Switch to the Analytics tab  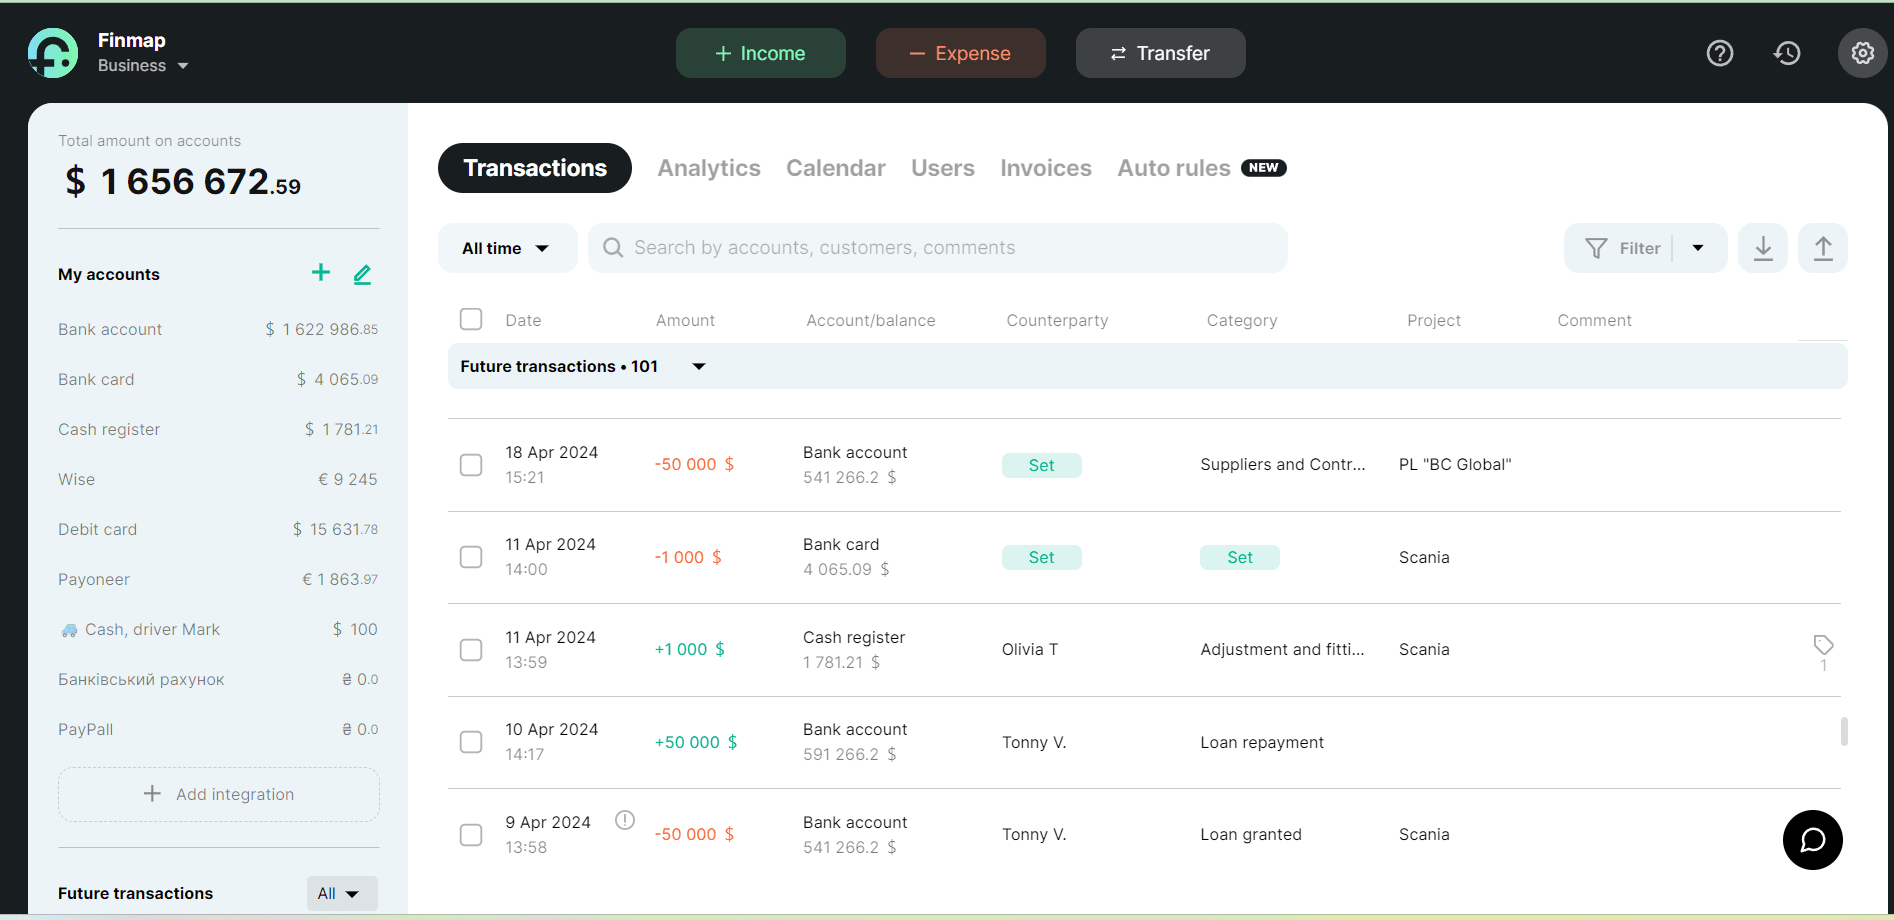[x=708, y=168]
